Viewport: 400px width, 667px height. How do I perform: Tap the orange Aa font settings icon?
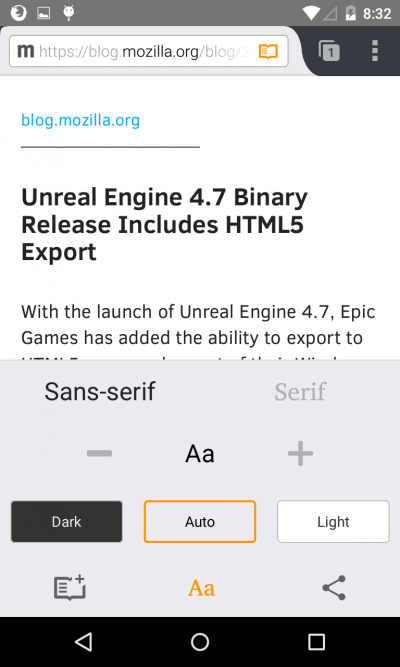pos(201,588)
